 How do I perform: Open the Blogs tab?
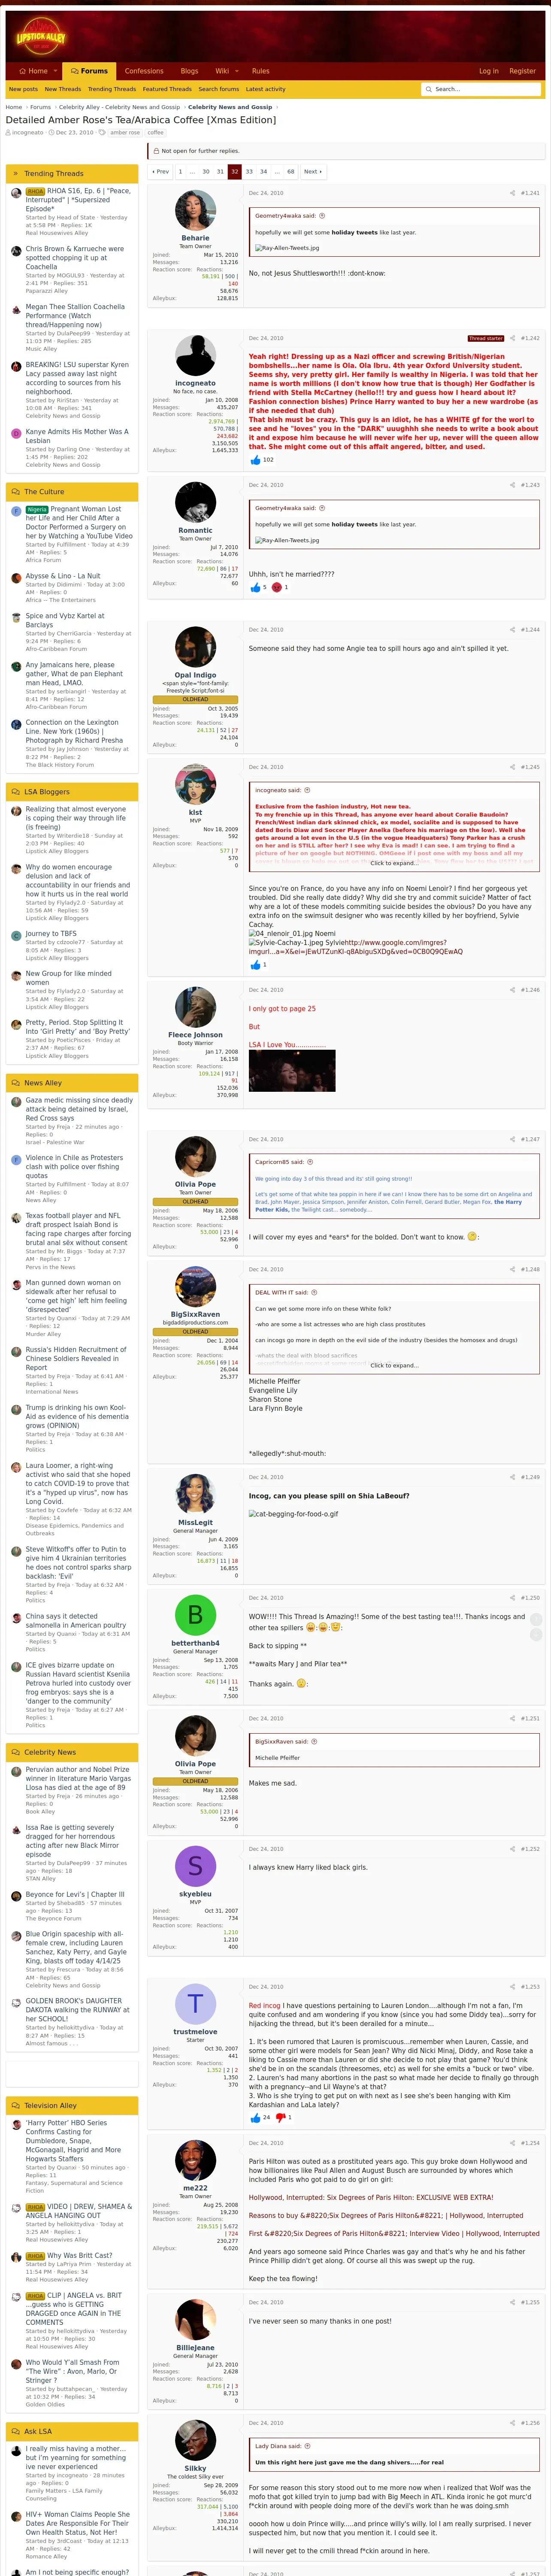(189, 71)
